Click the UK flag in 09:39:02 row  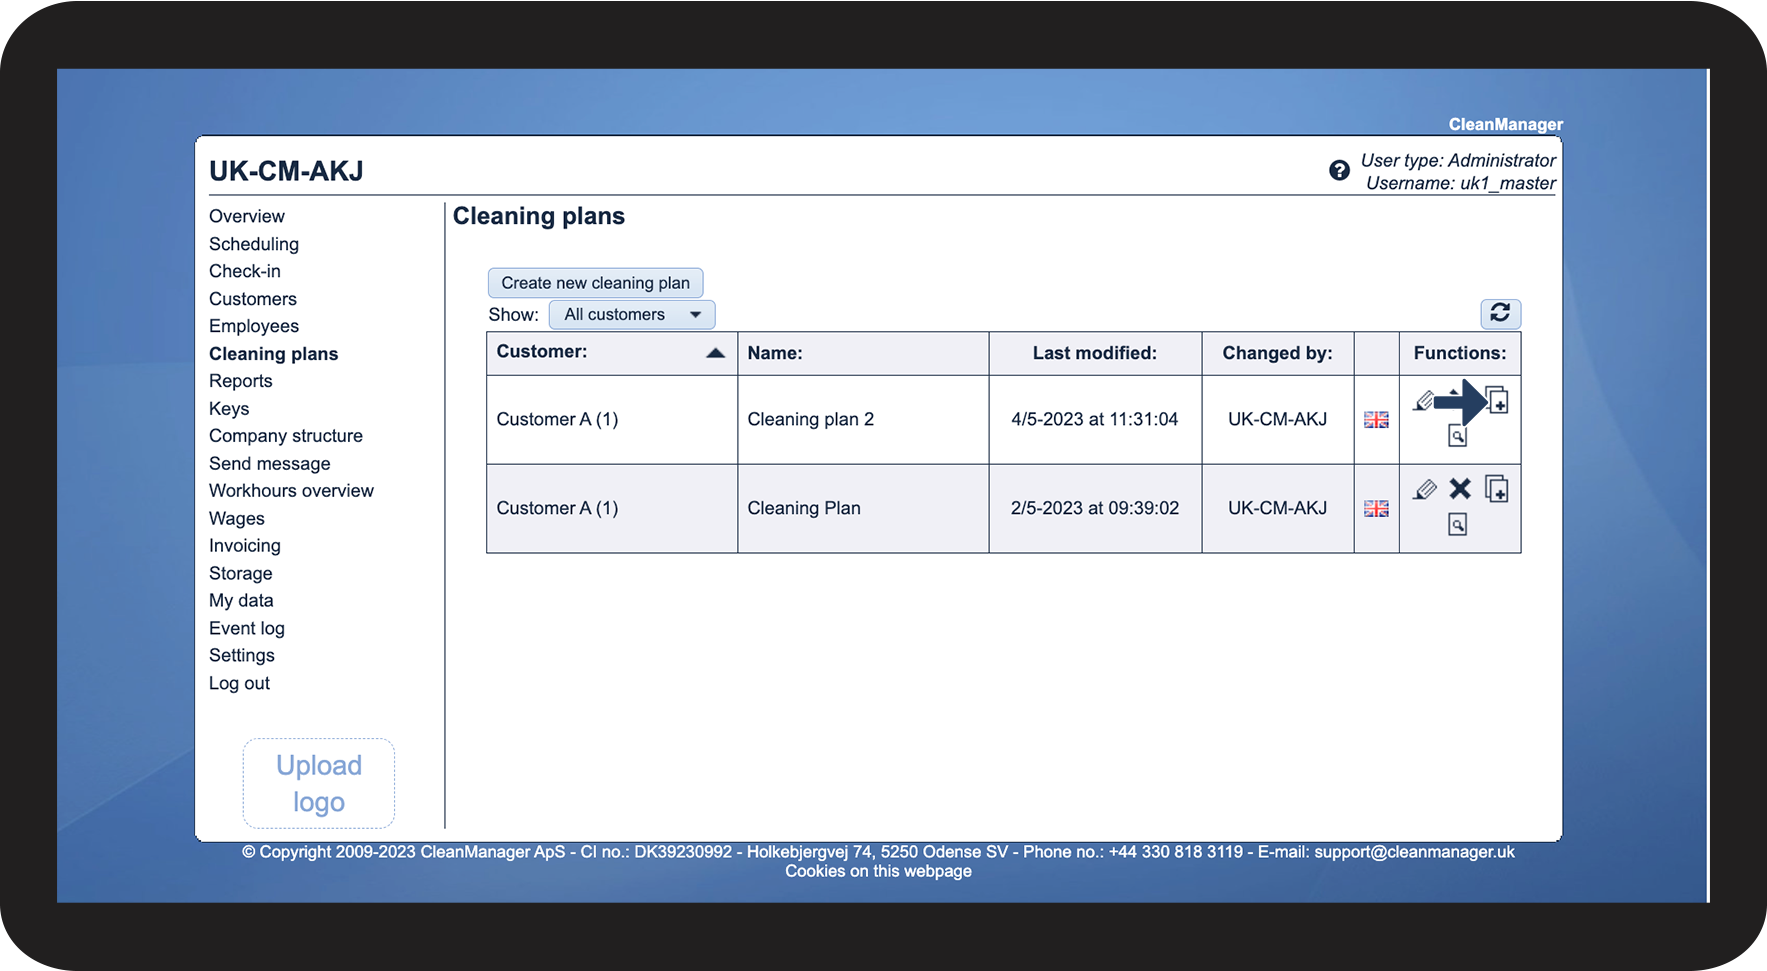[x=1377, y=508]
